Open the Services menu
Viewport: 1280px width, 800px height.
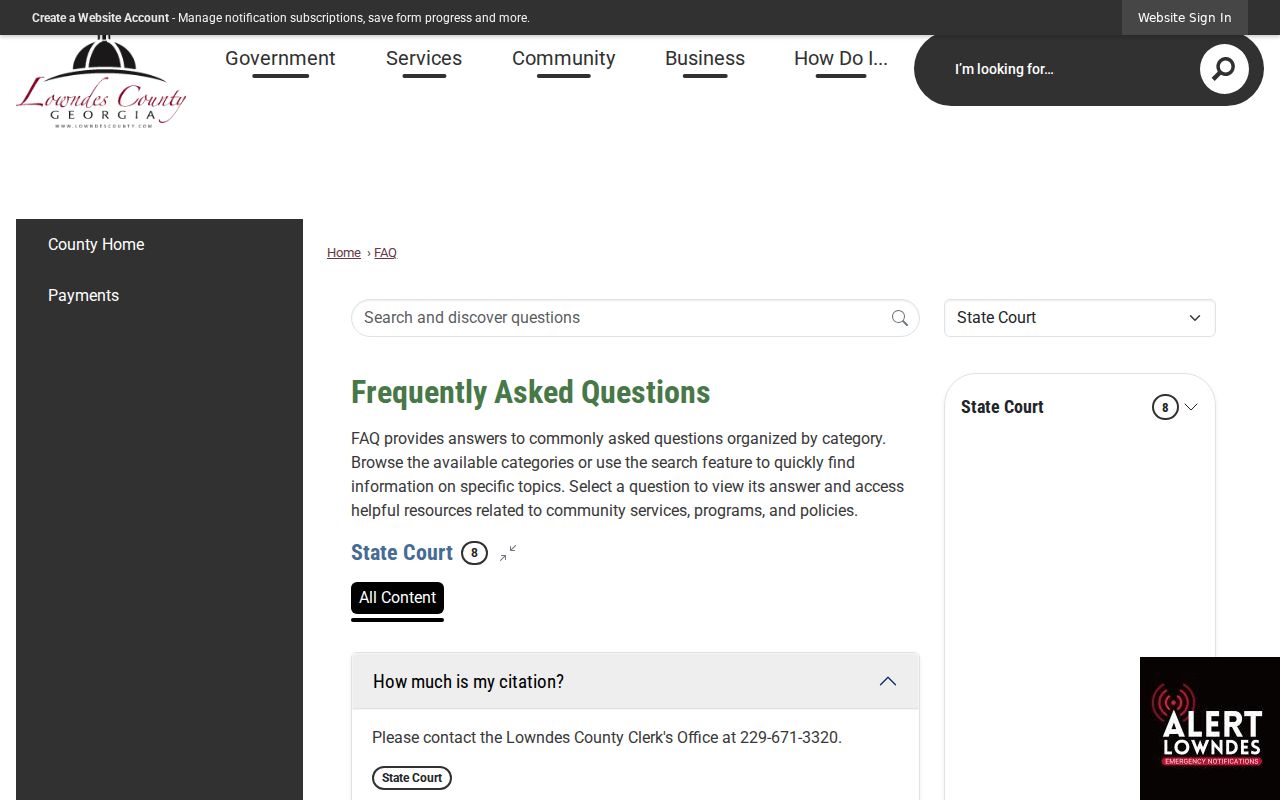(x=424, y=59)
